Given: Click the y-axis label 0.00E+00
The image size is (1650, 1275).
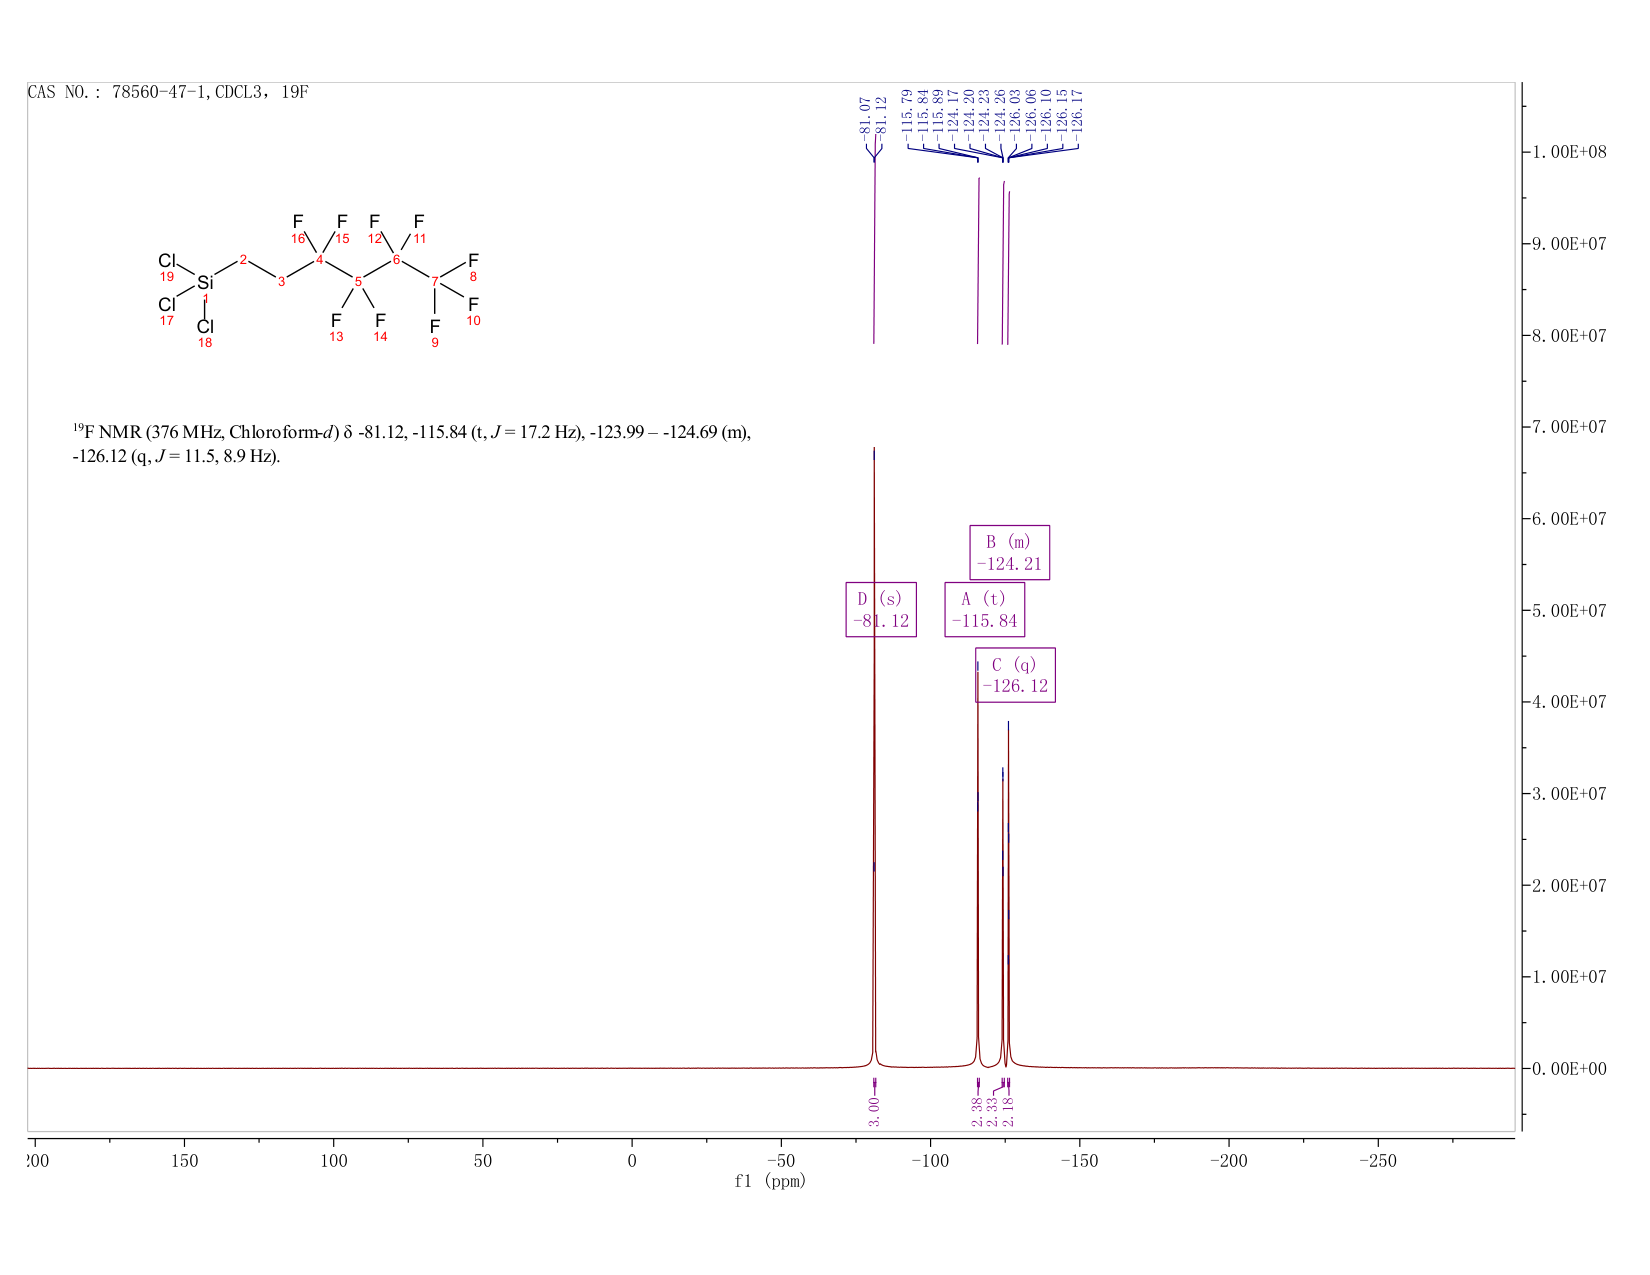Looking at the screenshot, I should point(1570,1069).
